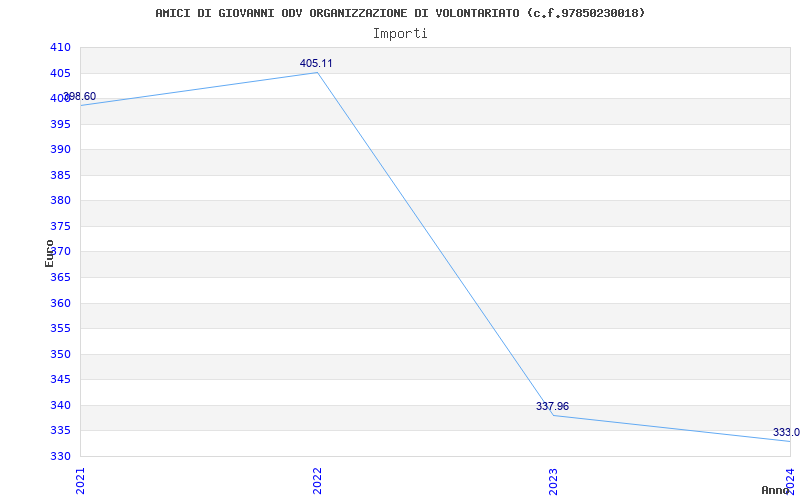Click the 410 y-axis tick label
Viewport: 800px width, 500px height.
coord(60,47)
